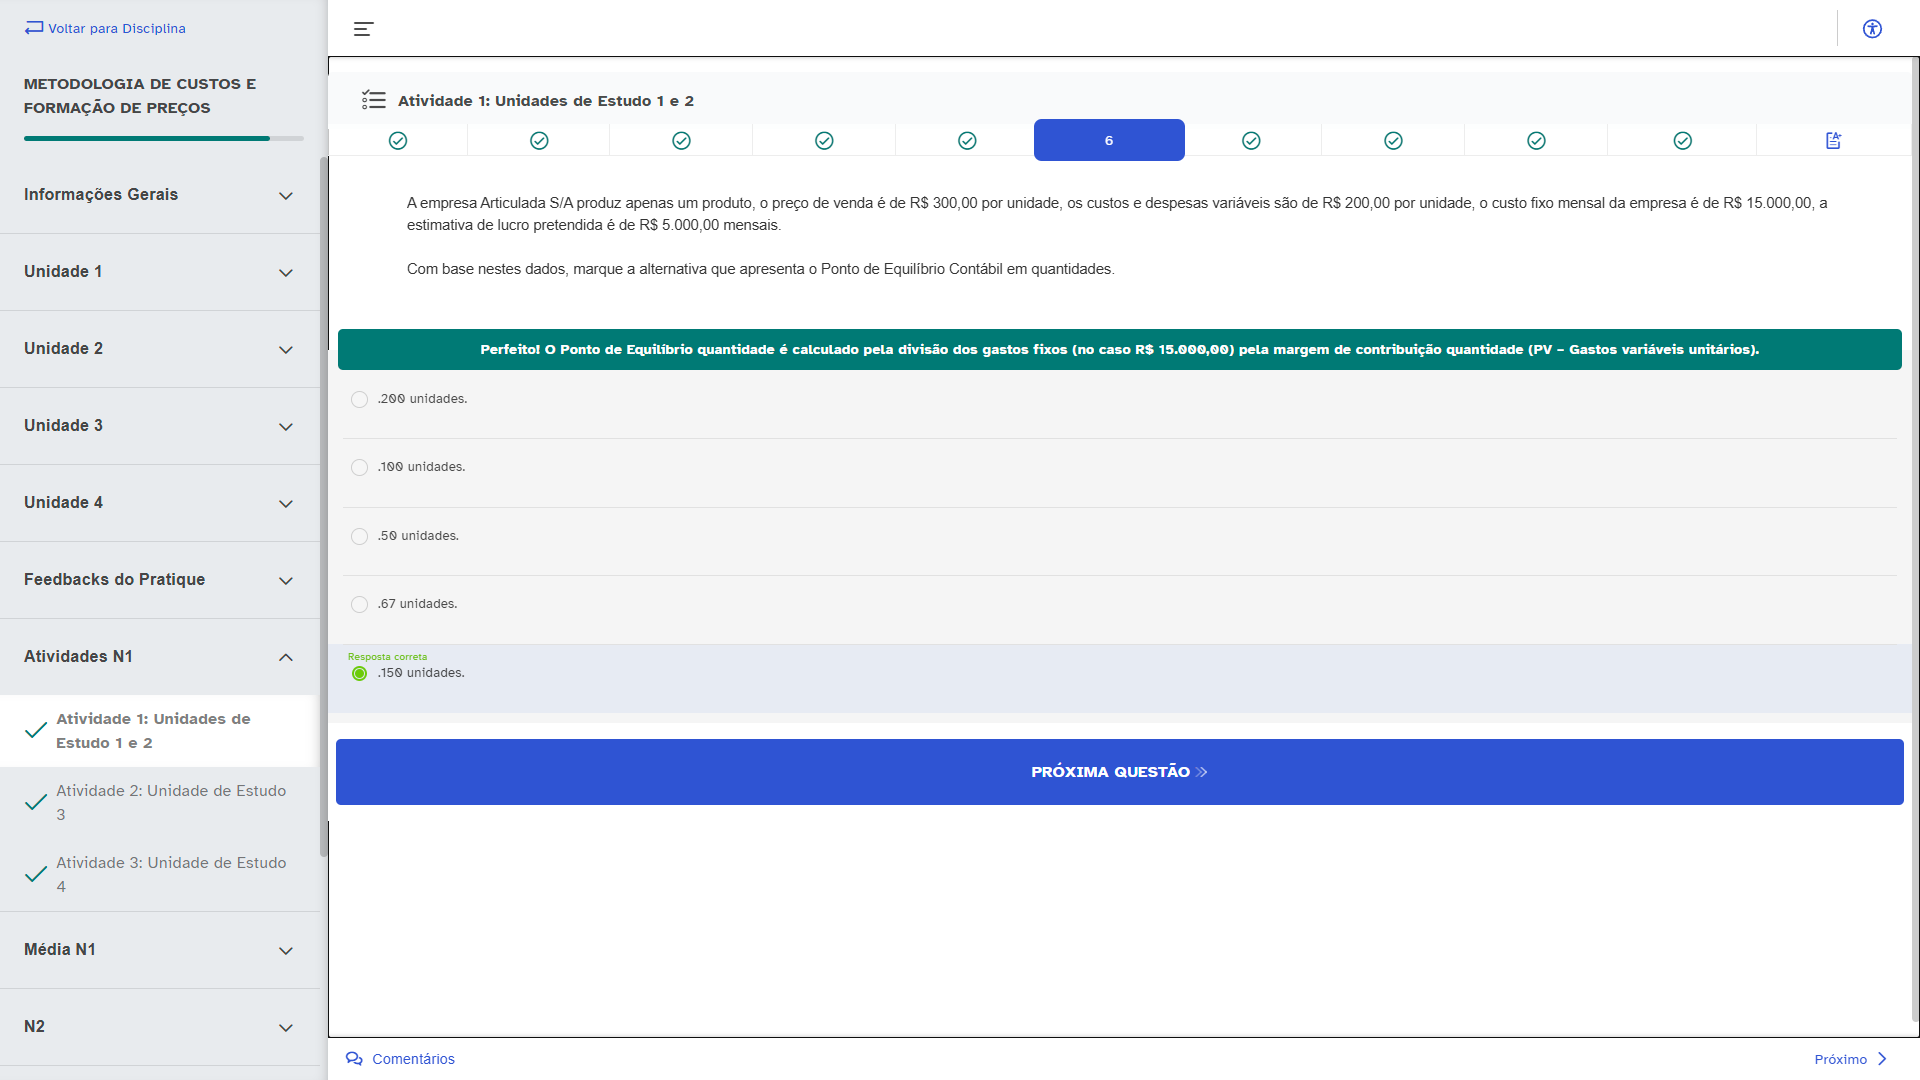Open the final summary notepad icon tab
Image resolution: width=1920 pixels, height=1080 pixels.
(1833, 141)
